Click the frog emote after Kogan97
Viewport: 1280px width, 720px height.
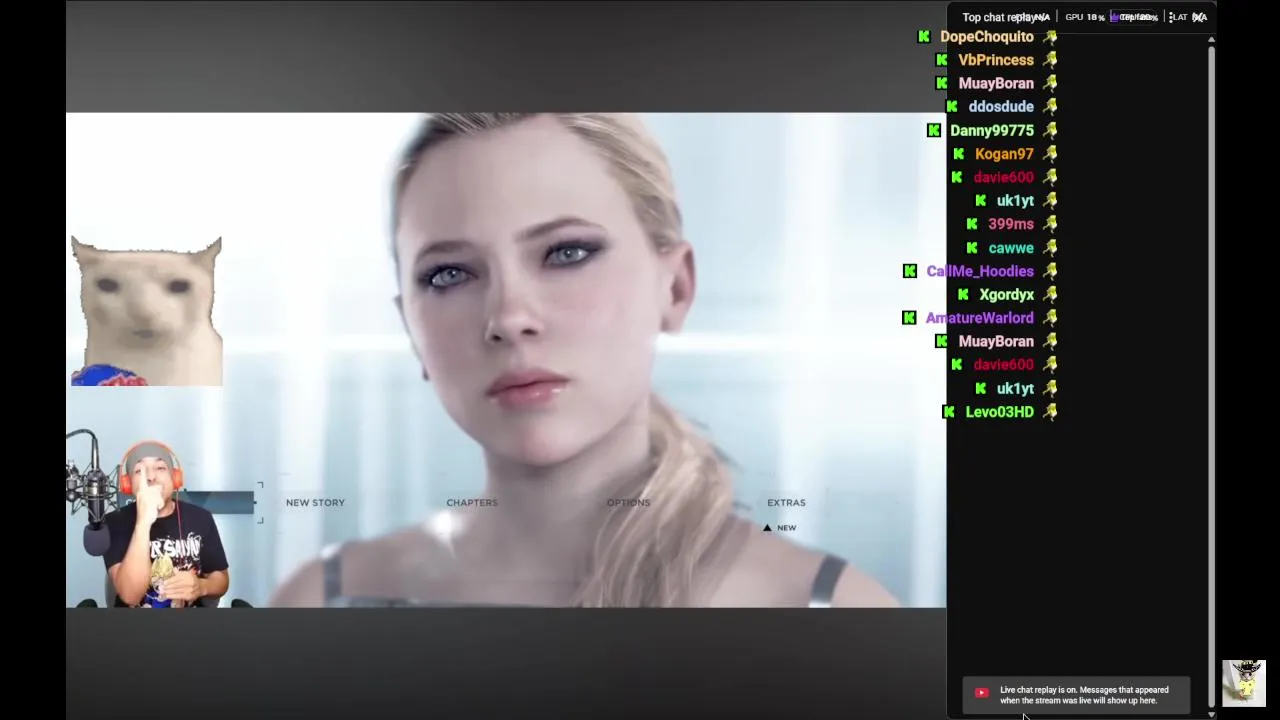1050,154
